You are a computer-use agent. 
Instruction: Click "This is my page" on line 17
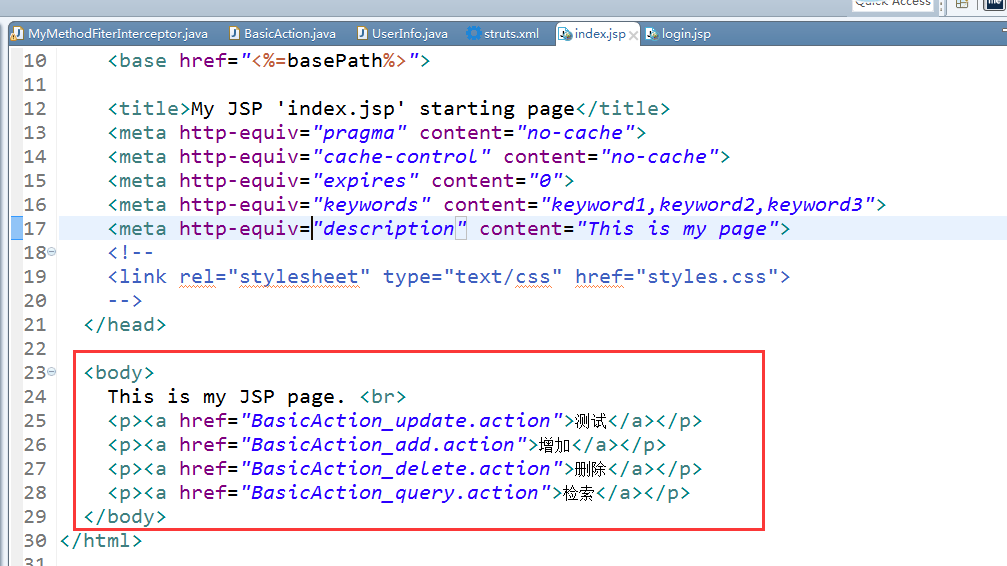678,229
